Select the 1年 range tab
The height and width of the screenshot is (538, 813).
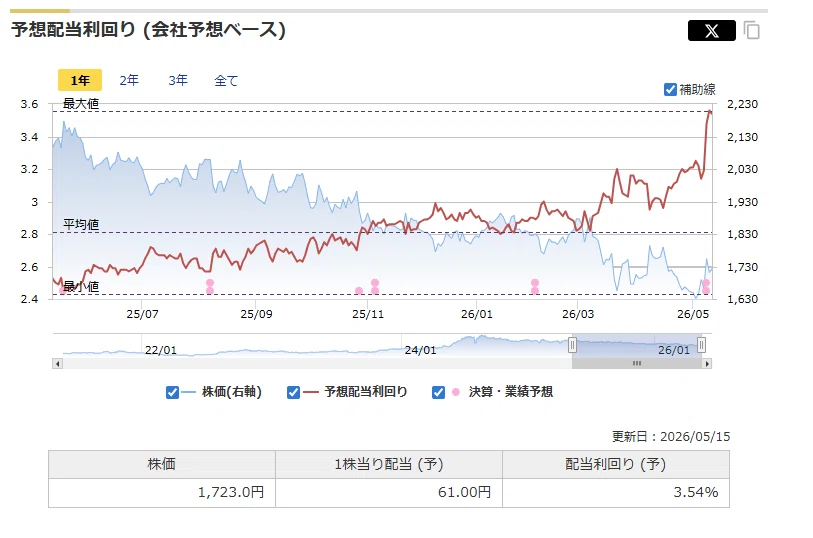[80, 80]
